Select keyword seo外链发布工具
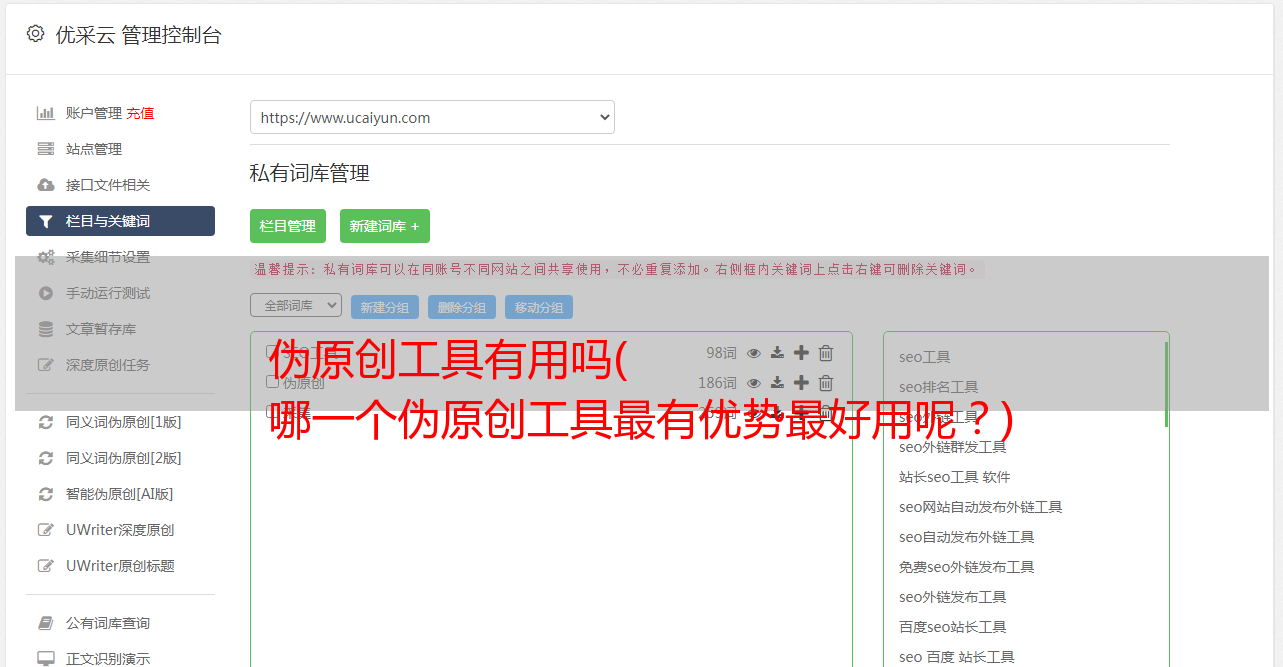Screen dimensions: 1283x667 click(953, 597)
